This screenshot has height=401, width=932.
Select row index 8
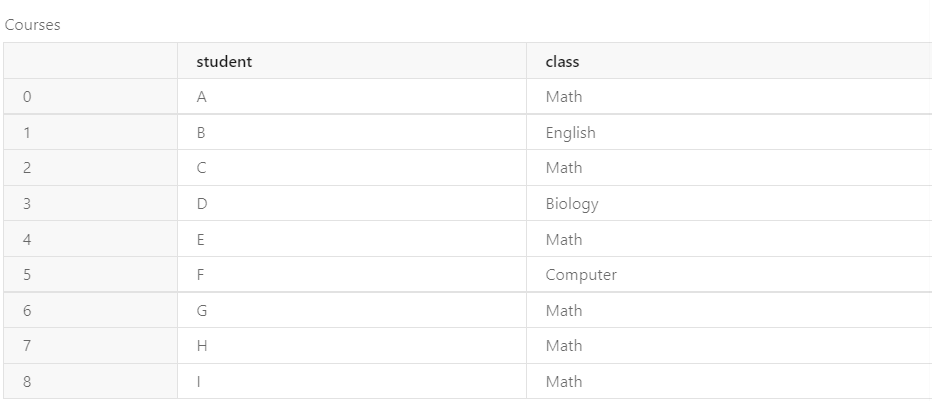pyautogui.click(x=27, y=382)
